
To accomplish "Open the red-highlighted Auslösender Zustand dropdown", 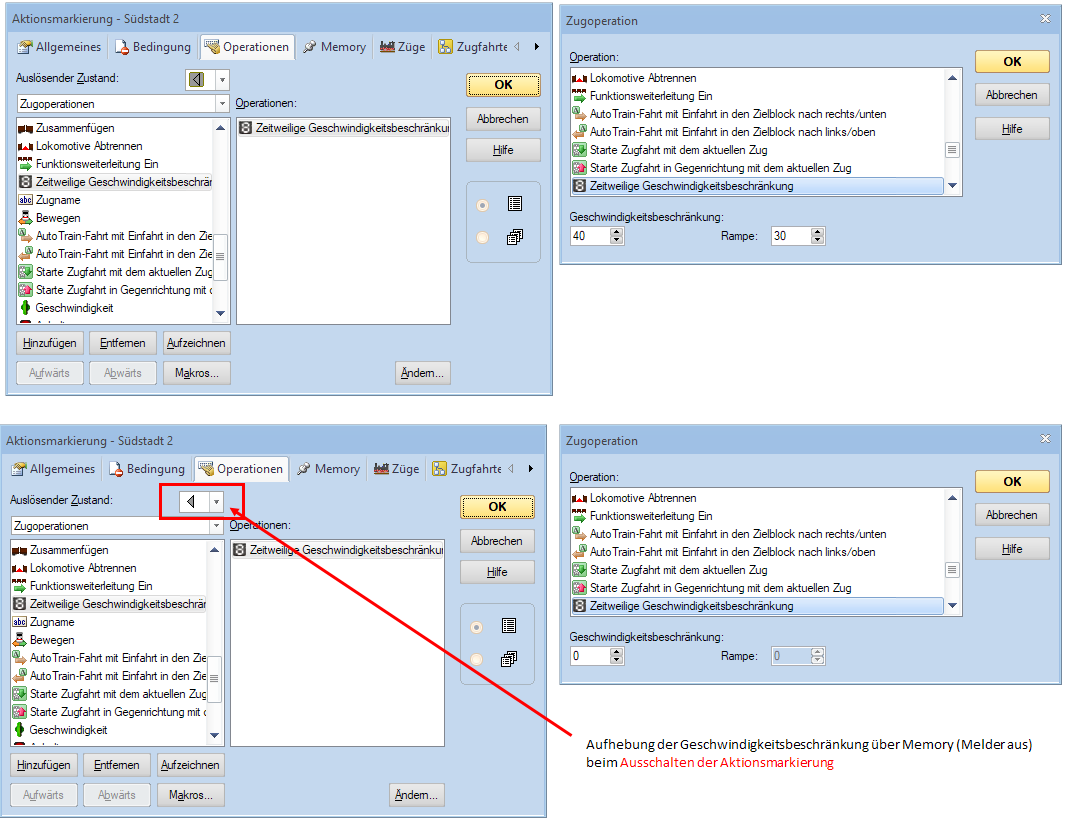I will point(215,502).
